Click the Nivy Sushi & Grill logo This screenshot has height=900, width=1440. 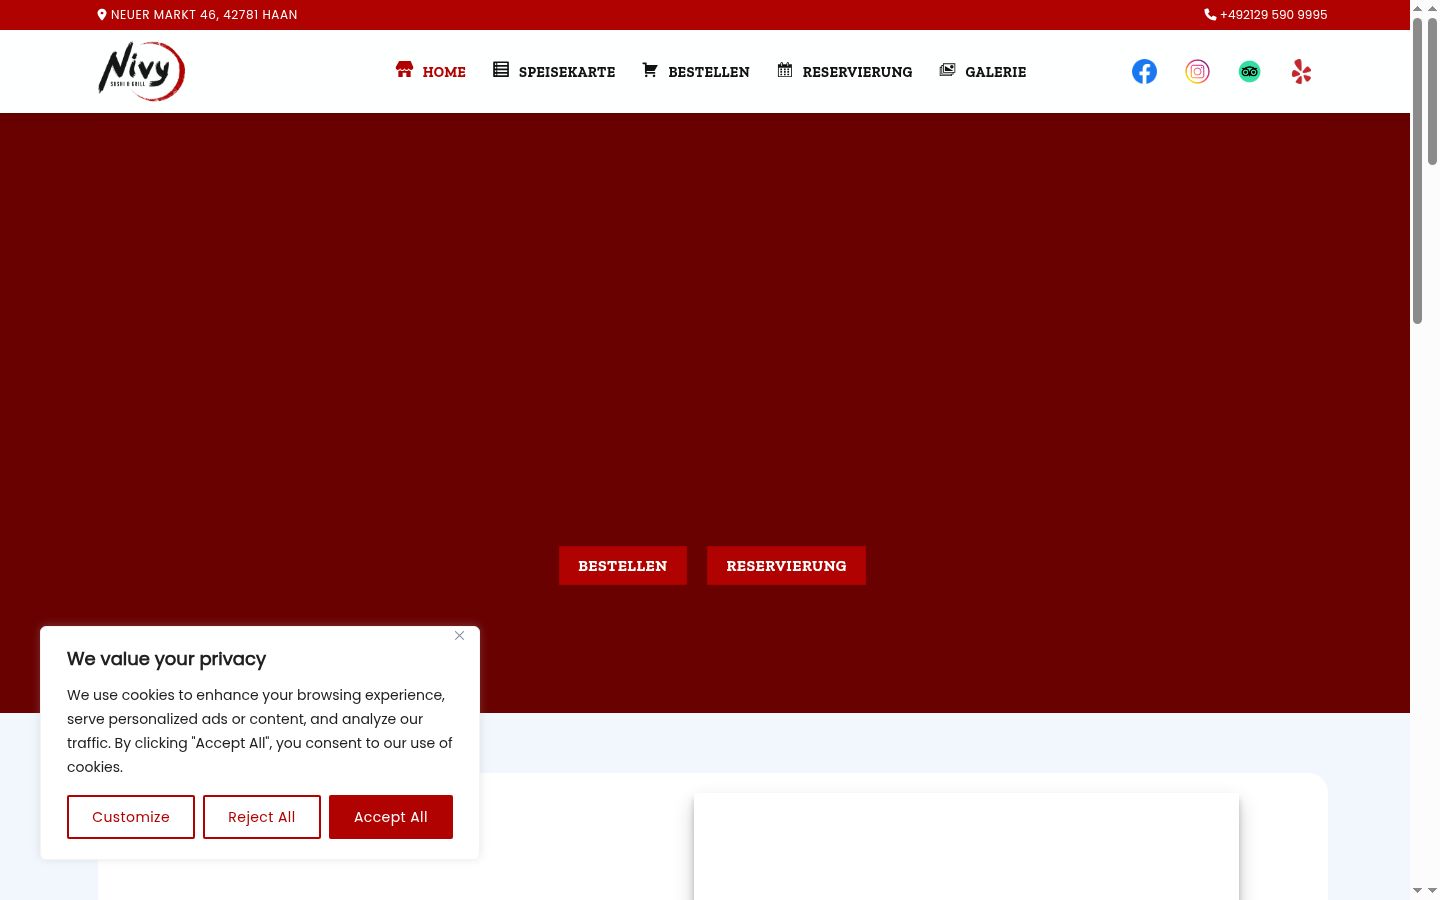tap(141, 71)
